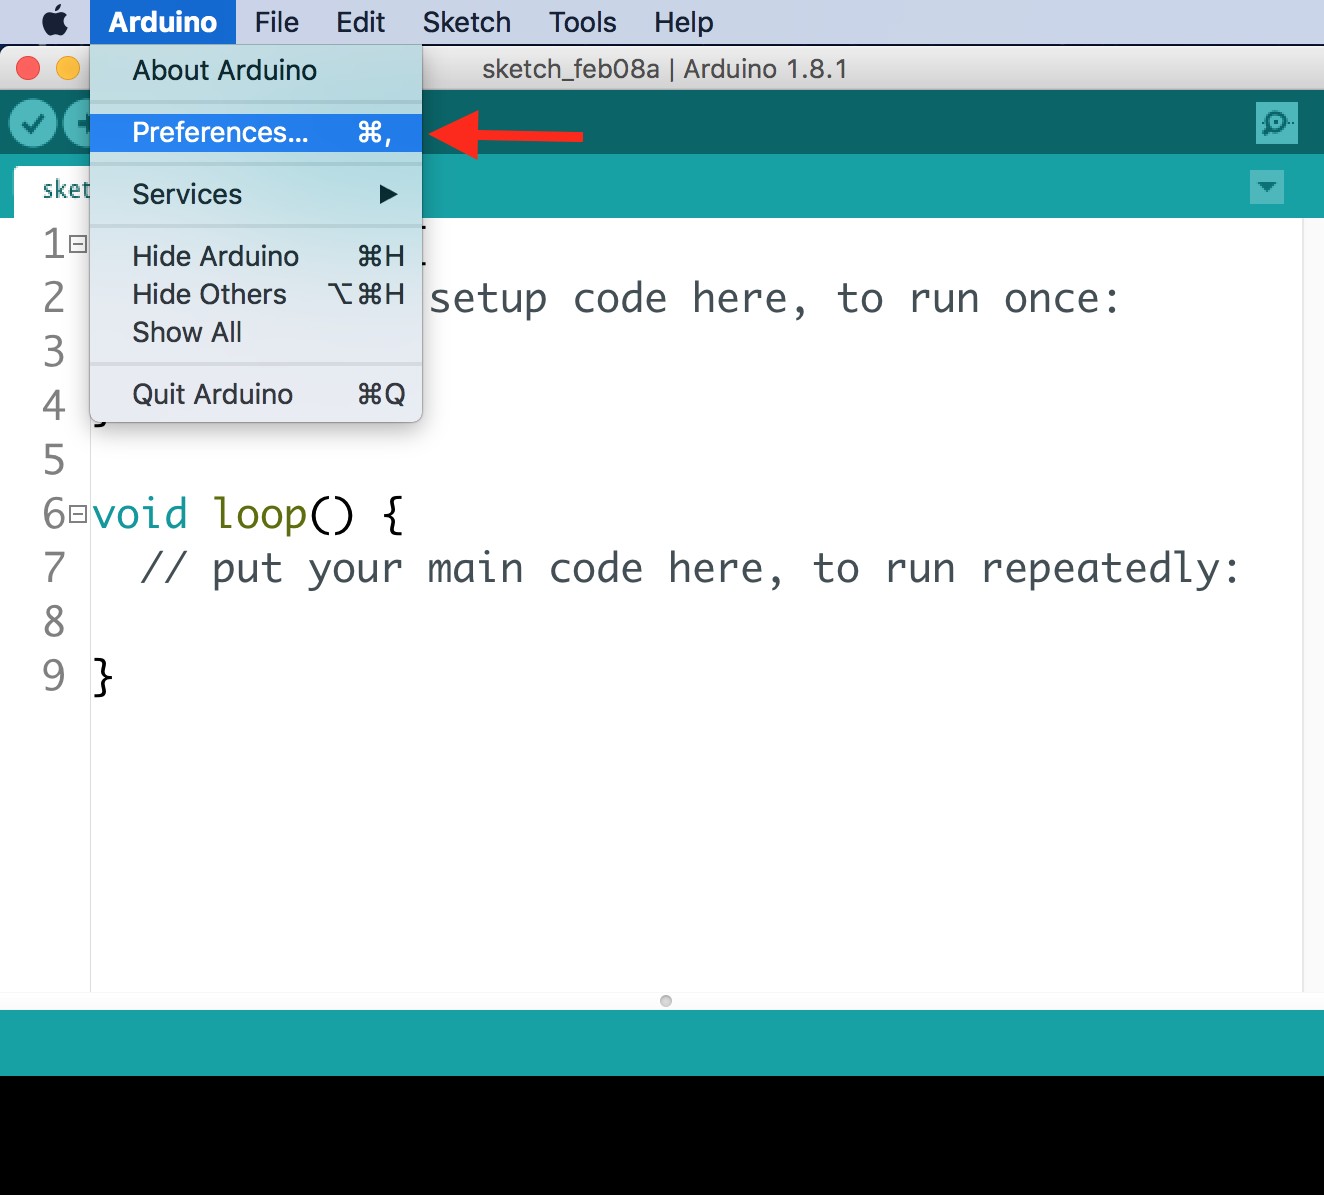Choose About Arduino
The height and width of the screenshot is (1195, 1324).
[256, 70]
